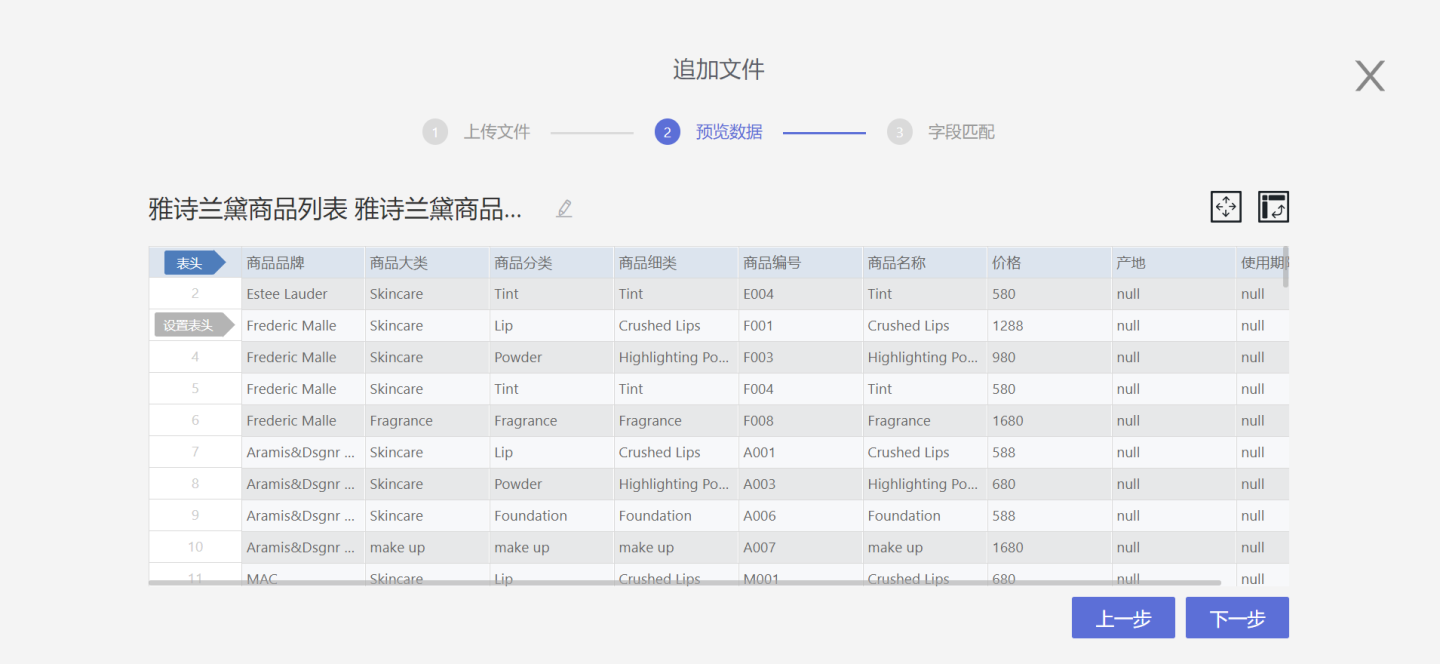This screenshot has width=1440, height=664.
Task: Click the 价格 column header
Action: click(x=1006, y=263)
